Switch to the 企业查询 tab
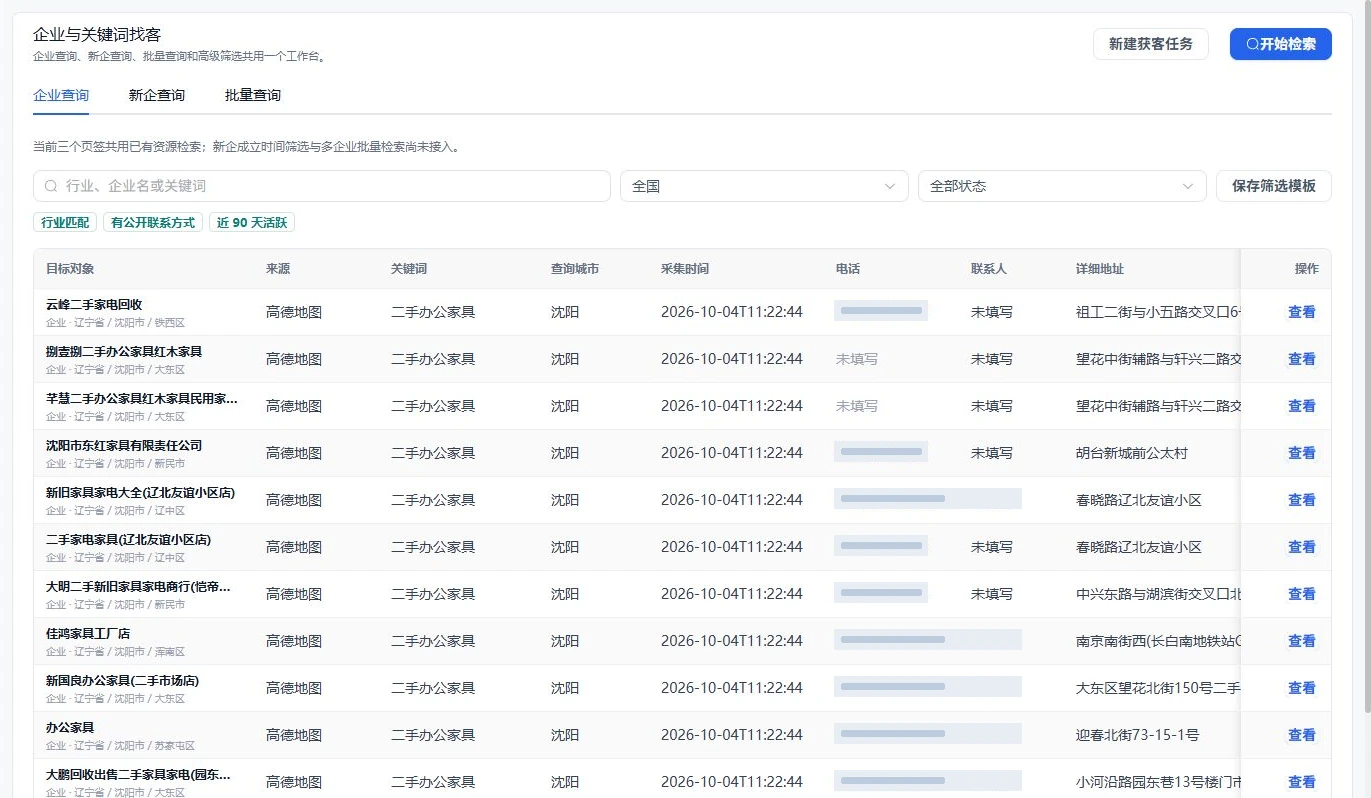 [x=61, y=96]
